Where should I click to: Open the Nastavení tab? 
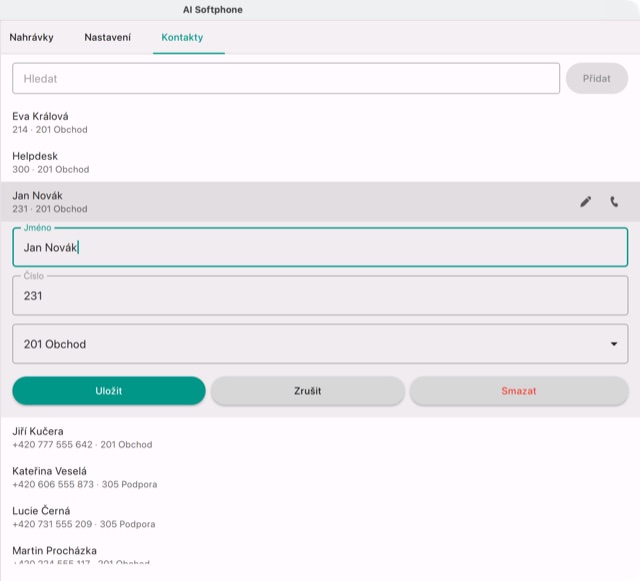(x=108, y=38)
